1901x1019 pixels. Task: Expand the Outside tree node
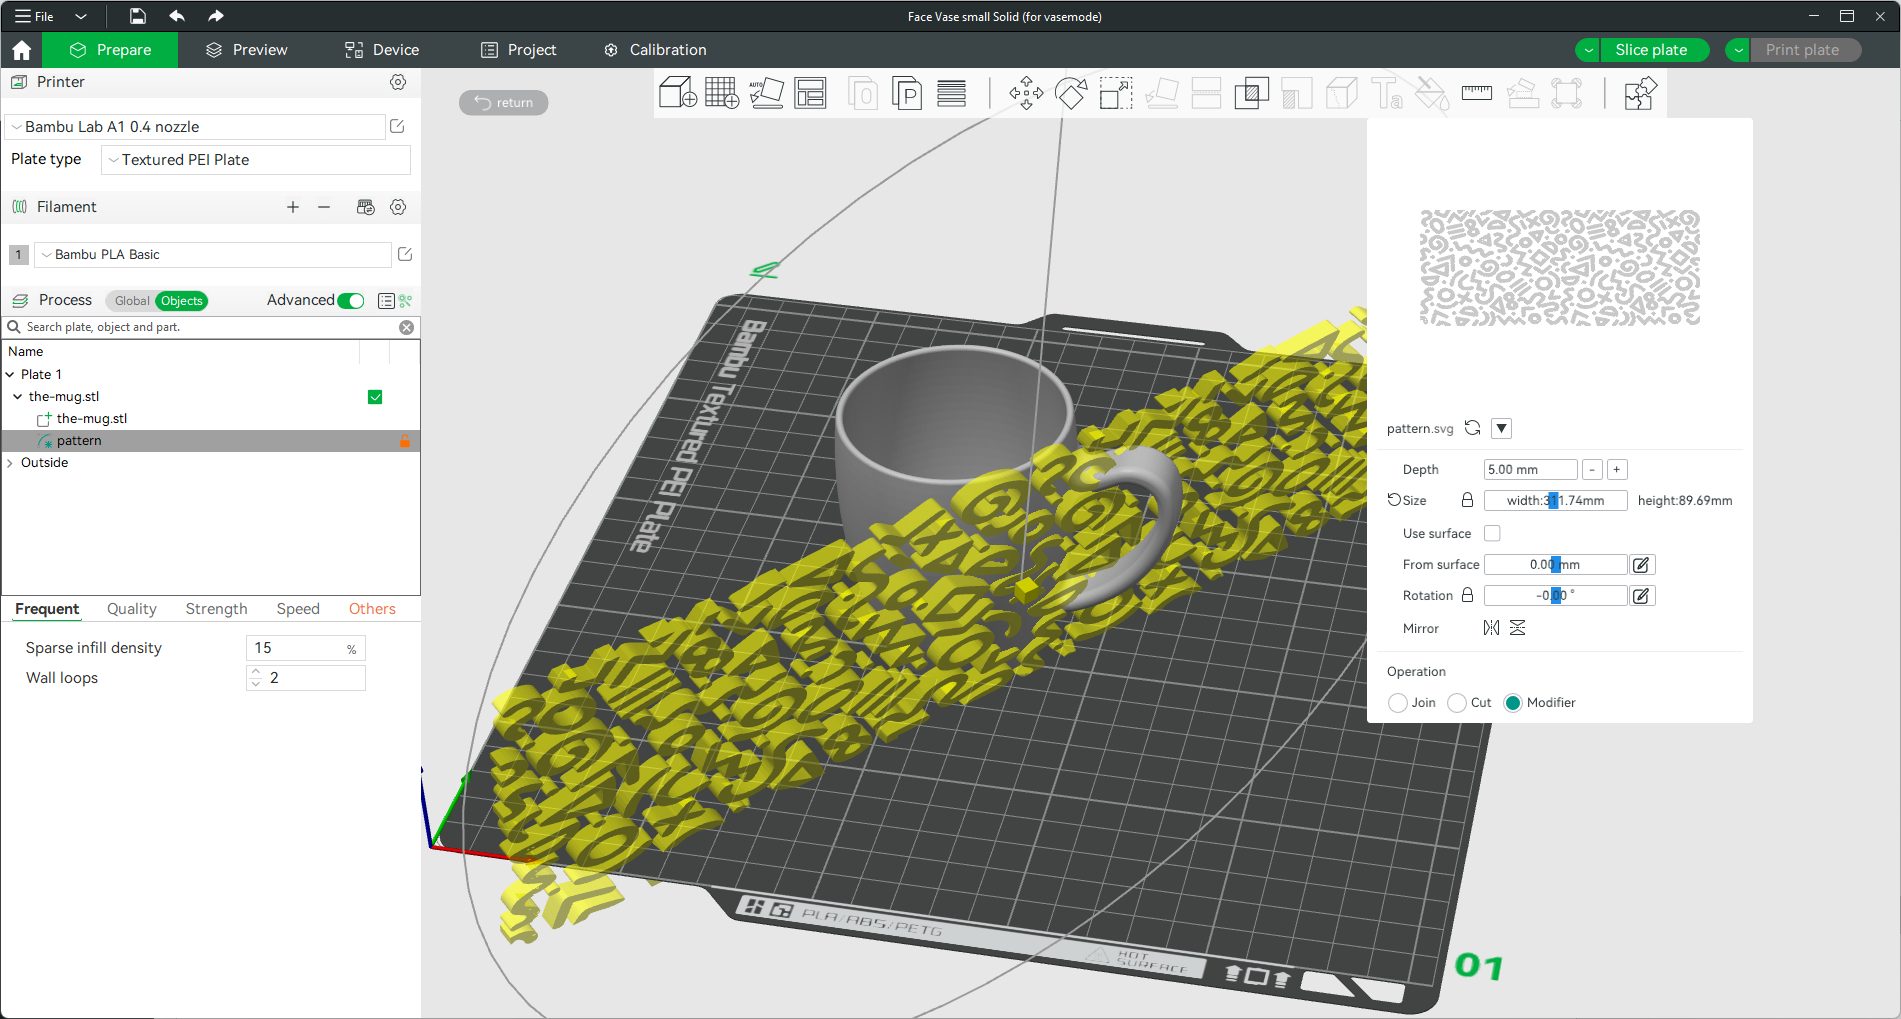(x=10, y=463)
